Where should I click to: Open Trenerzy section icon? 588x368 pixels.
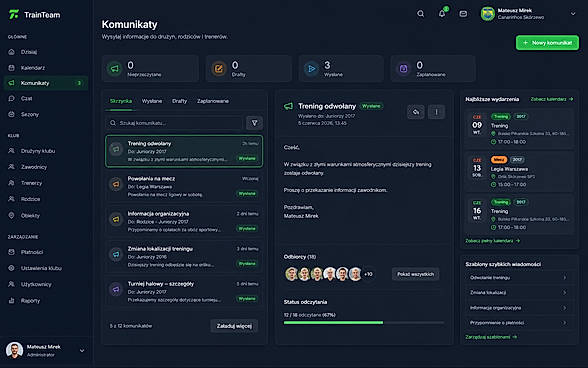(x=12, y=183)
